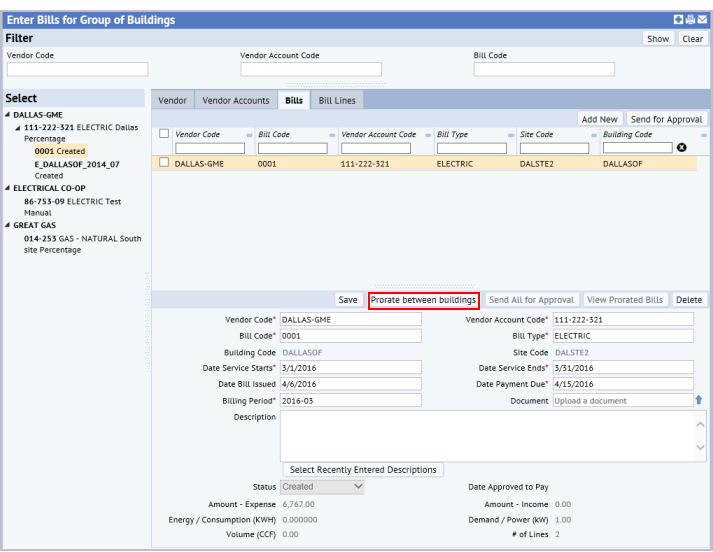Screen dimensions: 713x552
Task: Clear grid filters with the X icon
Action: [682, 148]
